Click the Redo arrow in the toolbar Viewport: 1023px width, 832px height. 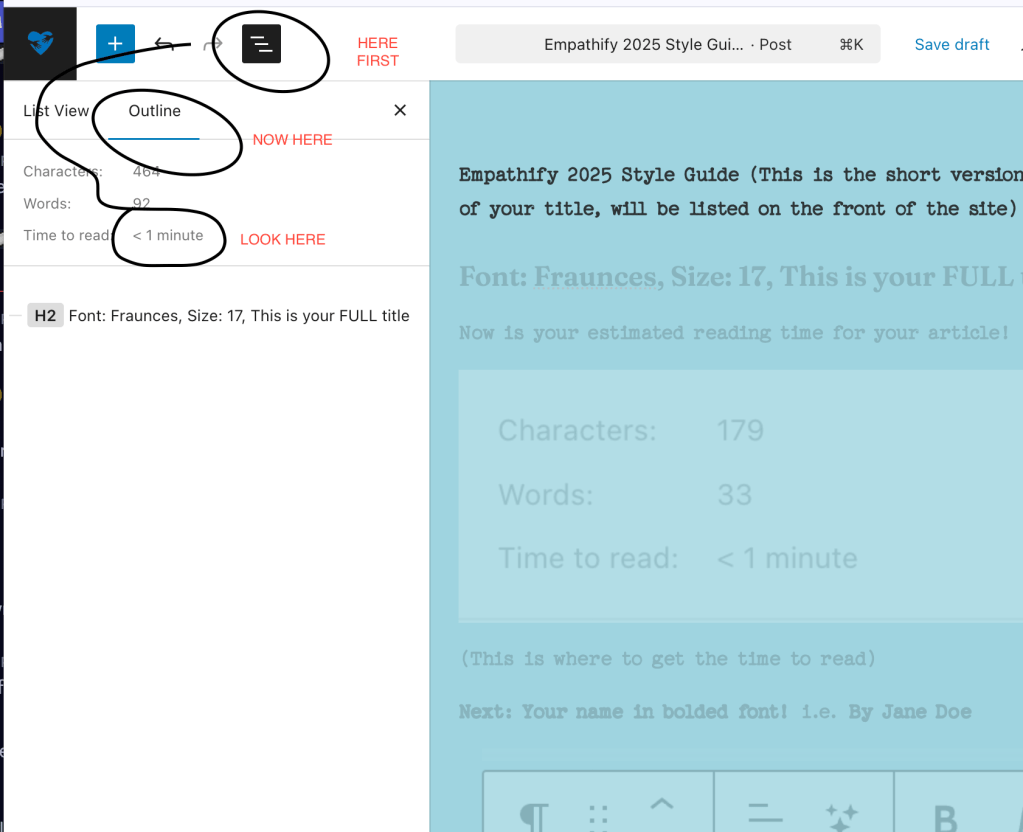pyautogui.click(x=212, y=44)
